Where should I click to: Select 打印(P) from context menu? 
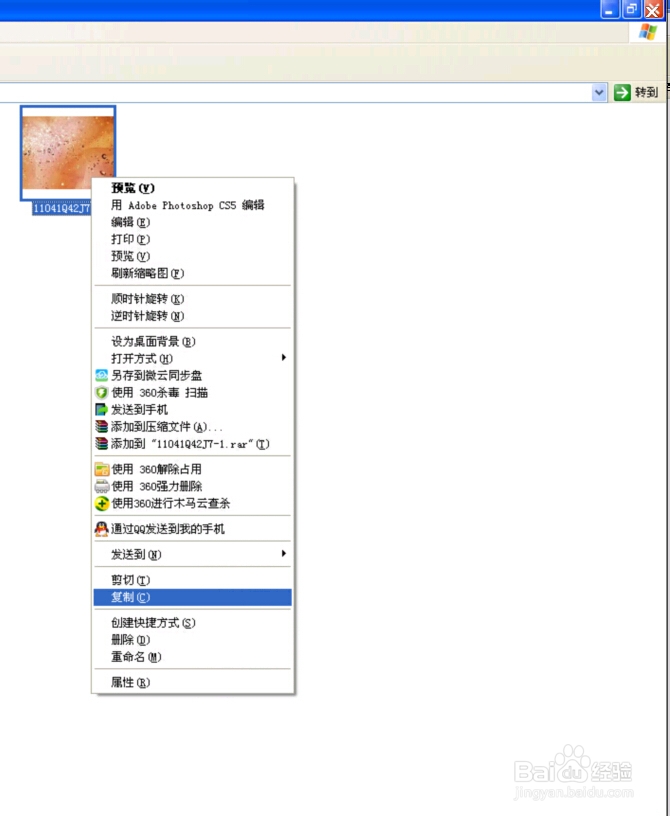click(193, 239)
